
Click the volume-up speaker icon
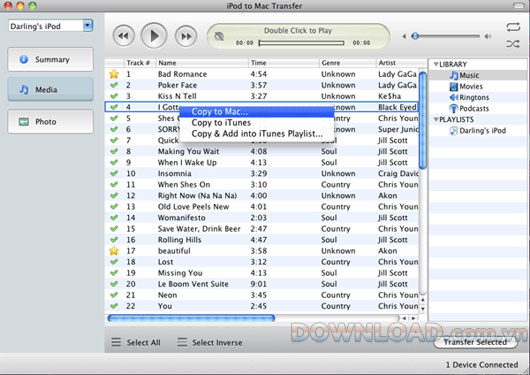487,36
